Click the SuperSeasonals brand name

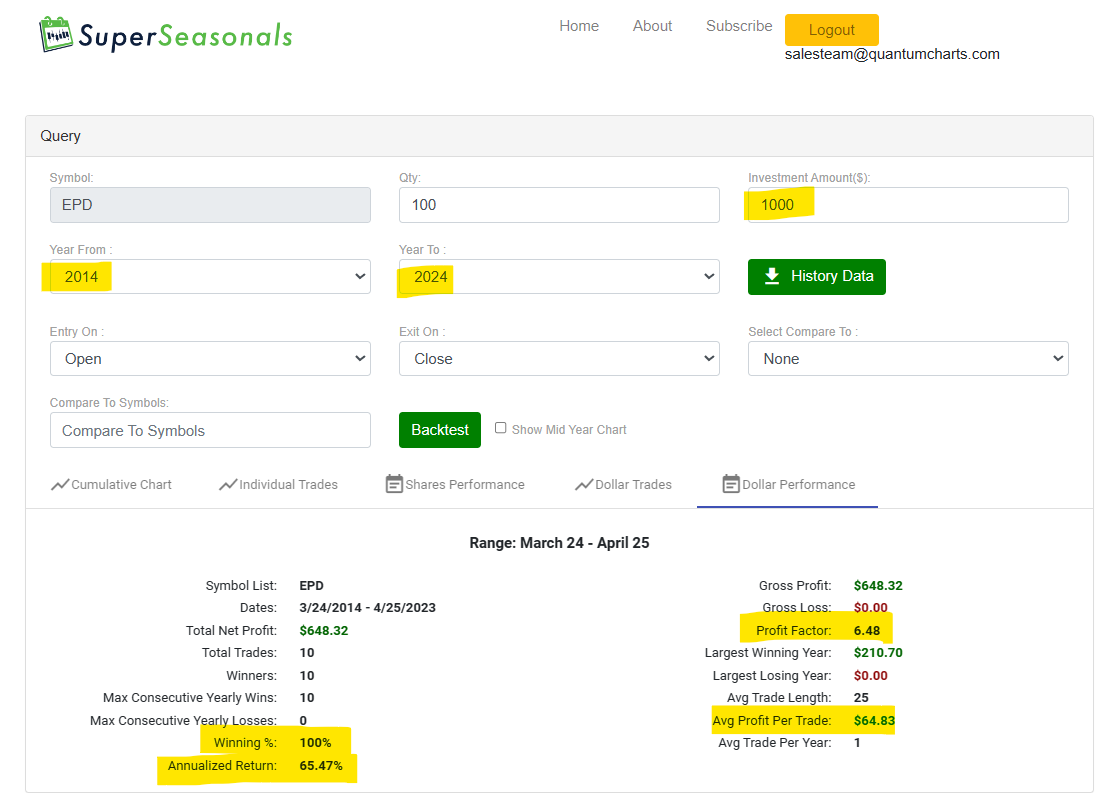tap(185, 36)
